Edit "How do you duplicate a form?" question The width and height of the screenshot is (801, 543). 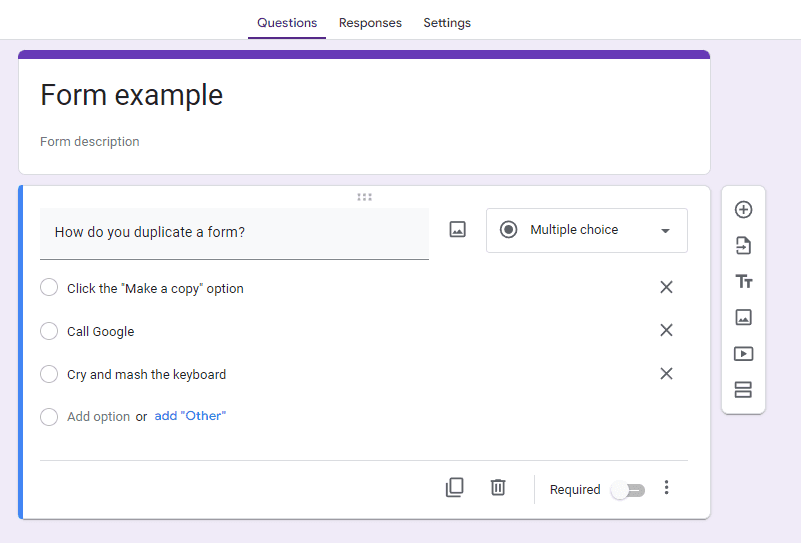coord(234,233)
